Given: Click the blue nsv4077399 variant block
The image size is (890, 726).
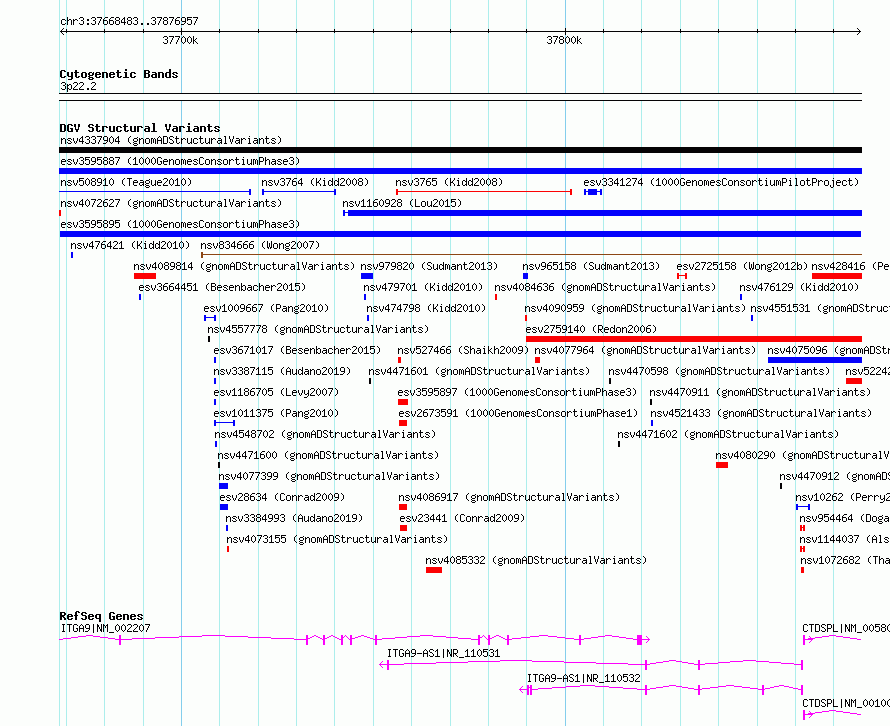Looking at the screenshot, I should pyautogui.click(x=224, y=486).
